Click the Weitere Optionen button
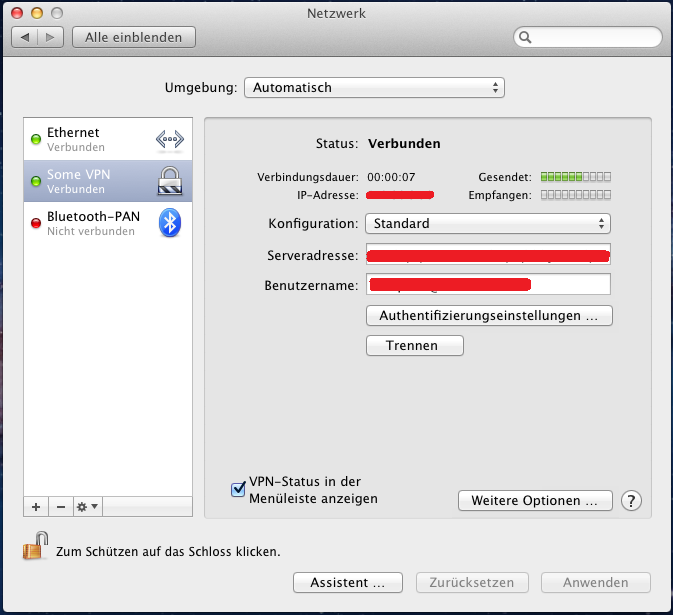 point(534,500)
